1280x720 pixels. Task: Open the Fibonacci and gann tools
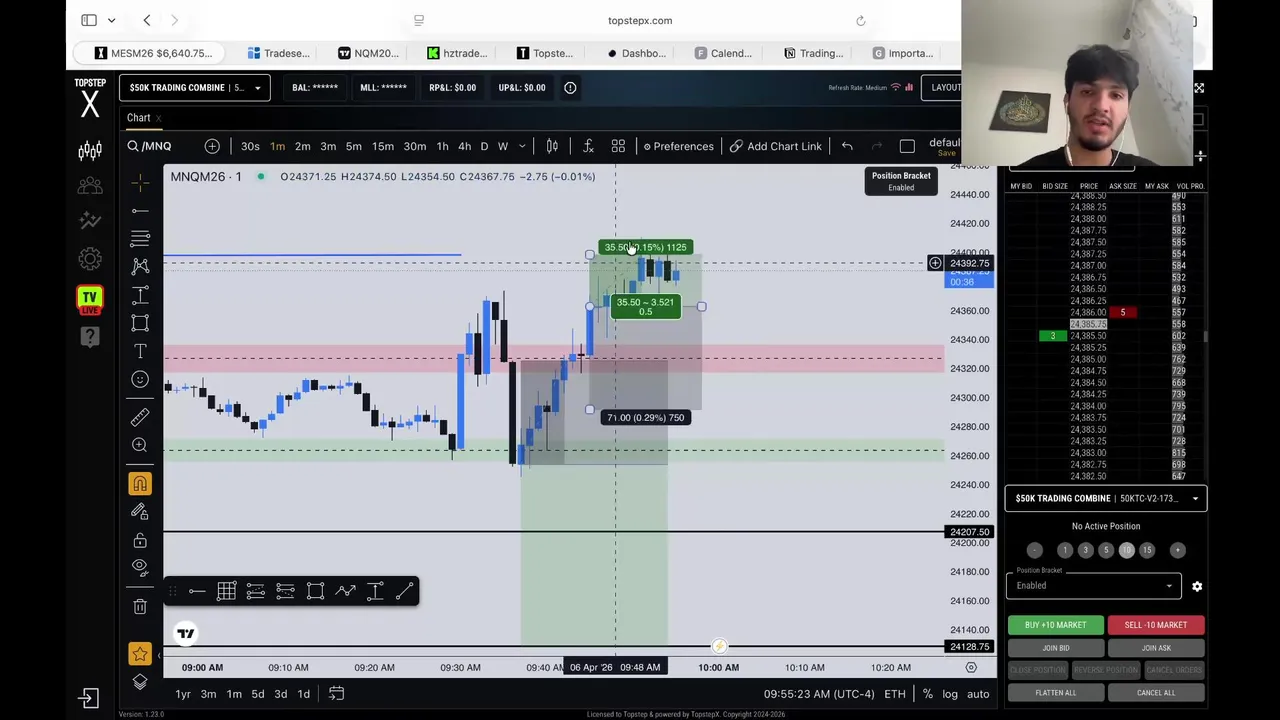coord(140,238)
